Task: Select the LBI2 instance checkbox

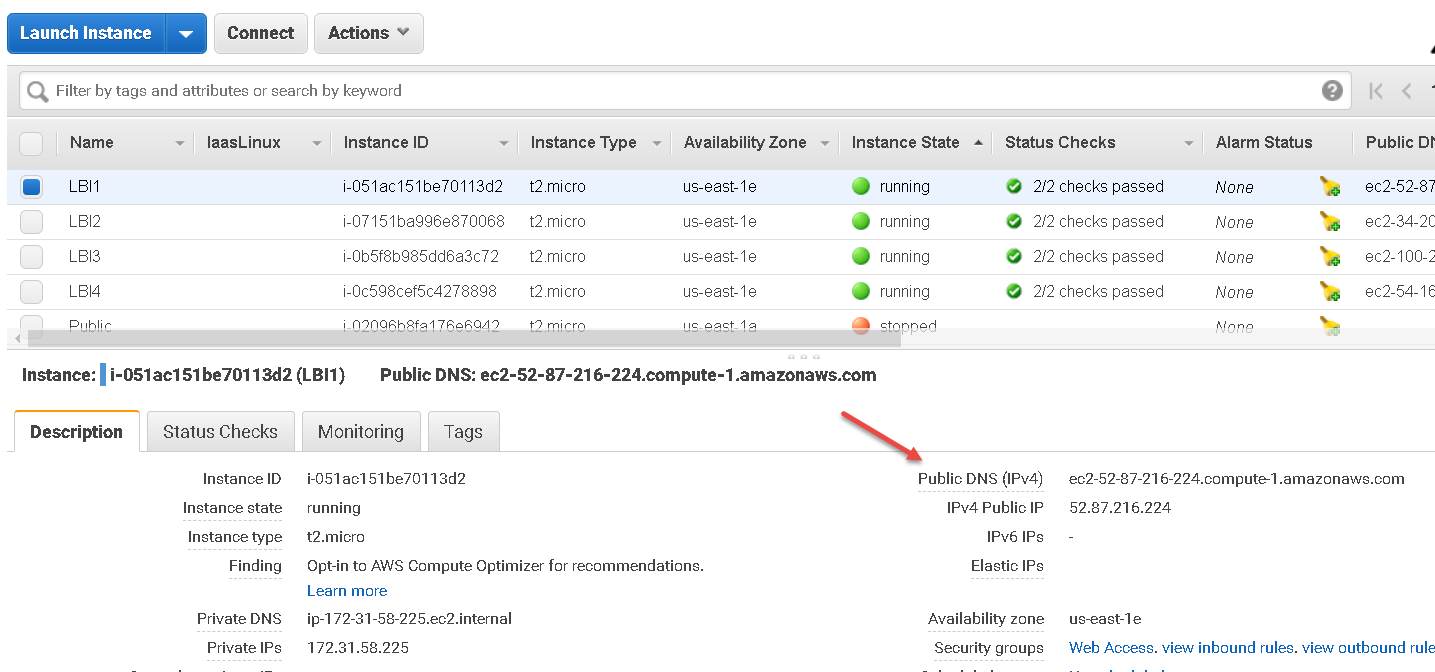Action: pos(31,221)
